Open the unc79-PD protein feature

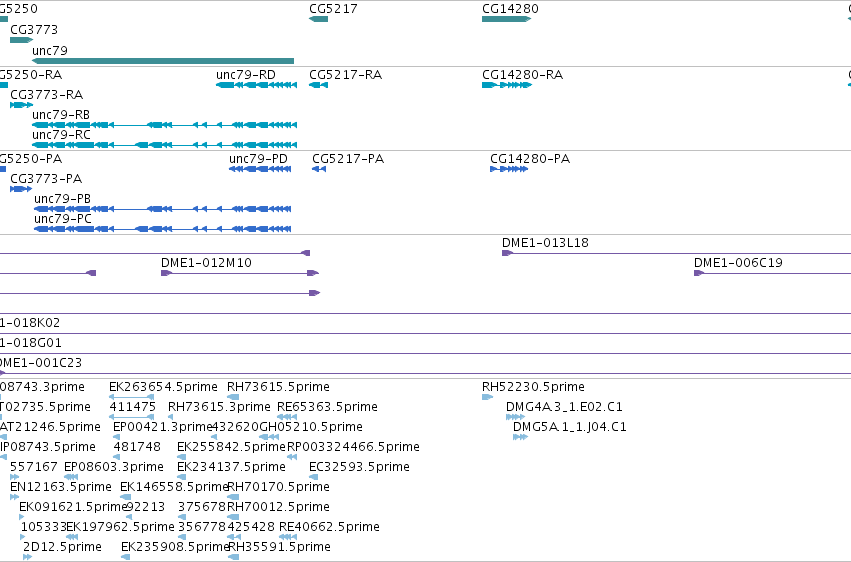point(260,169)
